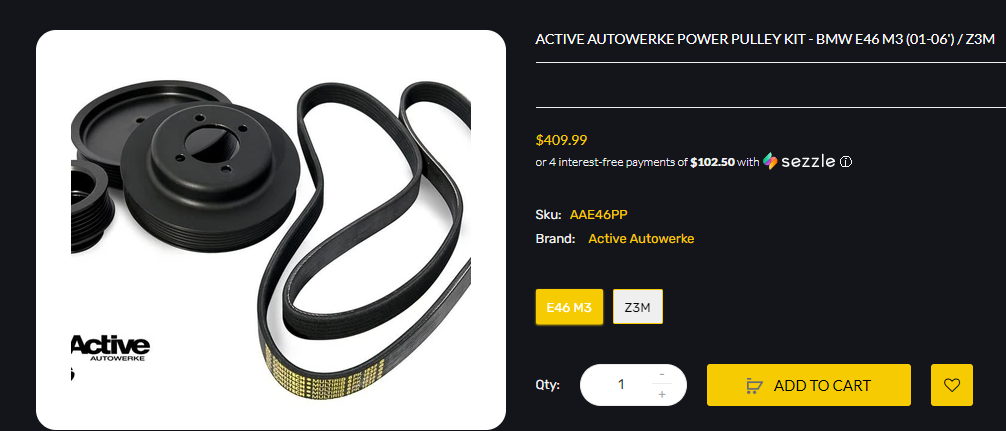Image resolution: width=1006 pixels, height=431 pixels.
Task: Click the $409.99 price
Action: coord(561,140)
